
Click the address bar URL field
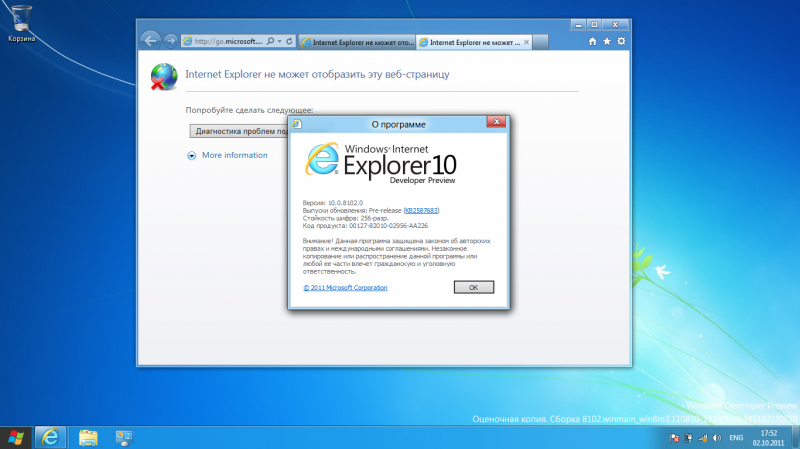click(225, 42)
